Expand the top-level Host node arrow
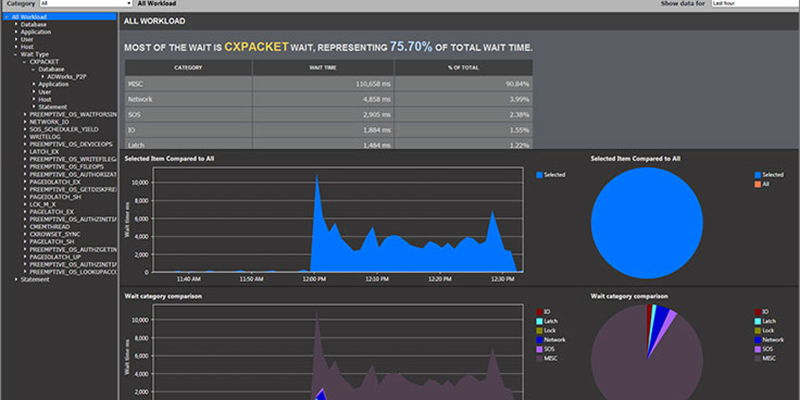This screenshot has width=800, height=400. coord(16,46)
